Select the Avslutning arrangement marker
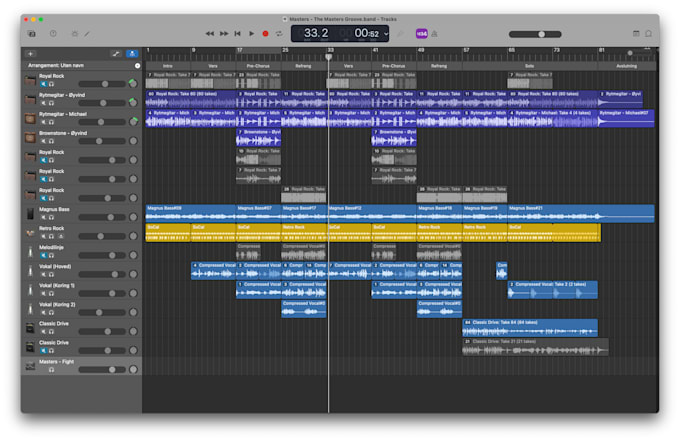 point(627,66)
